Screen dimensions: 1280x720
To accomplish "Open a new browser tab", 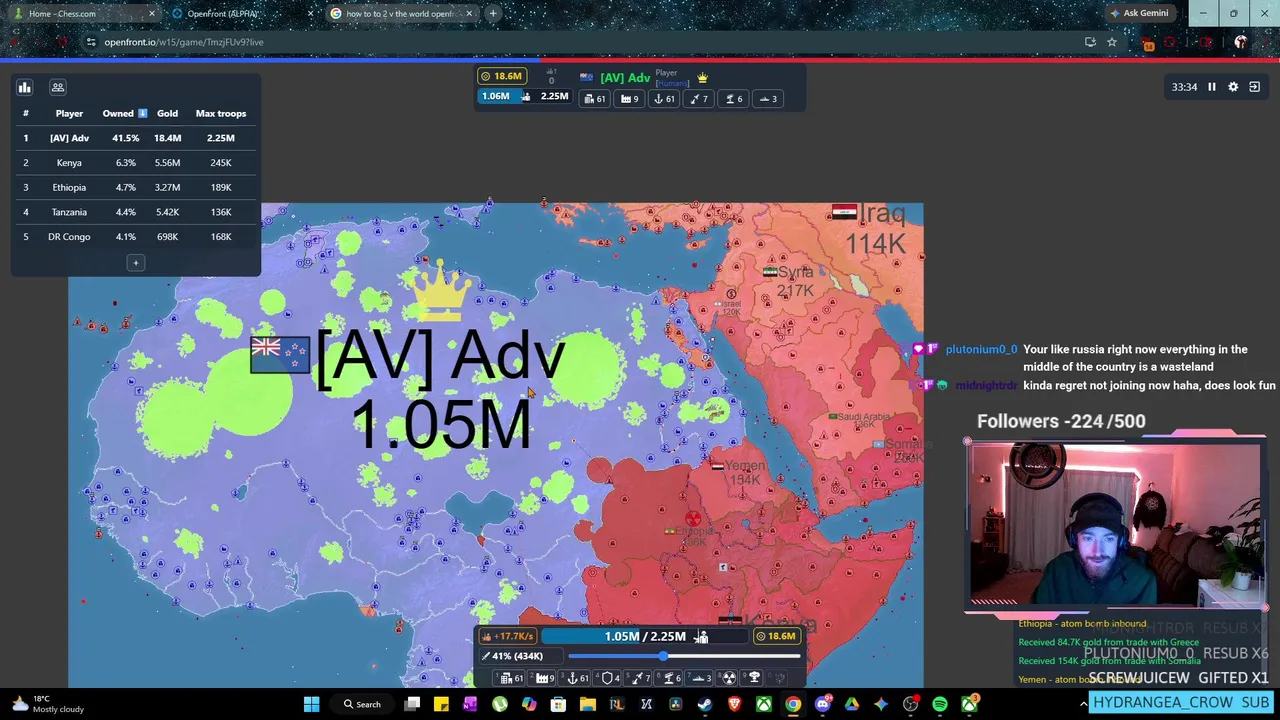I will click(x=493, y=13).
